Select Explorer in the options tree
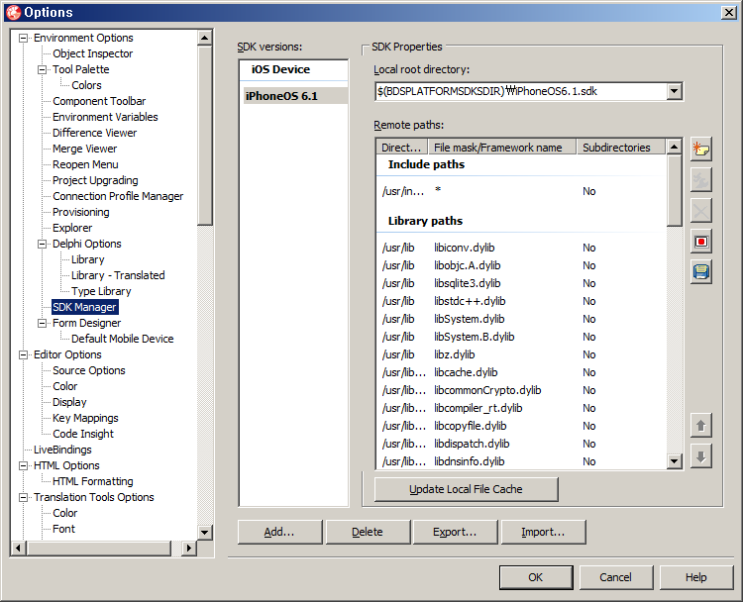 click(x=72, y=228)
